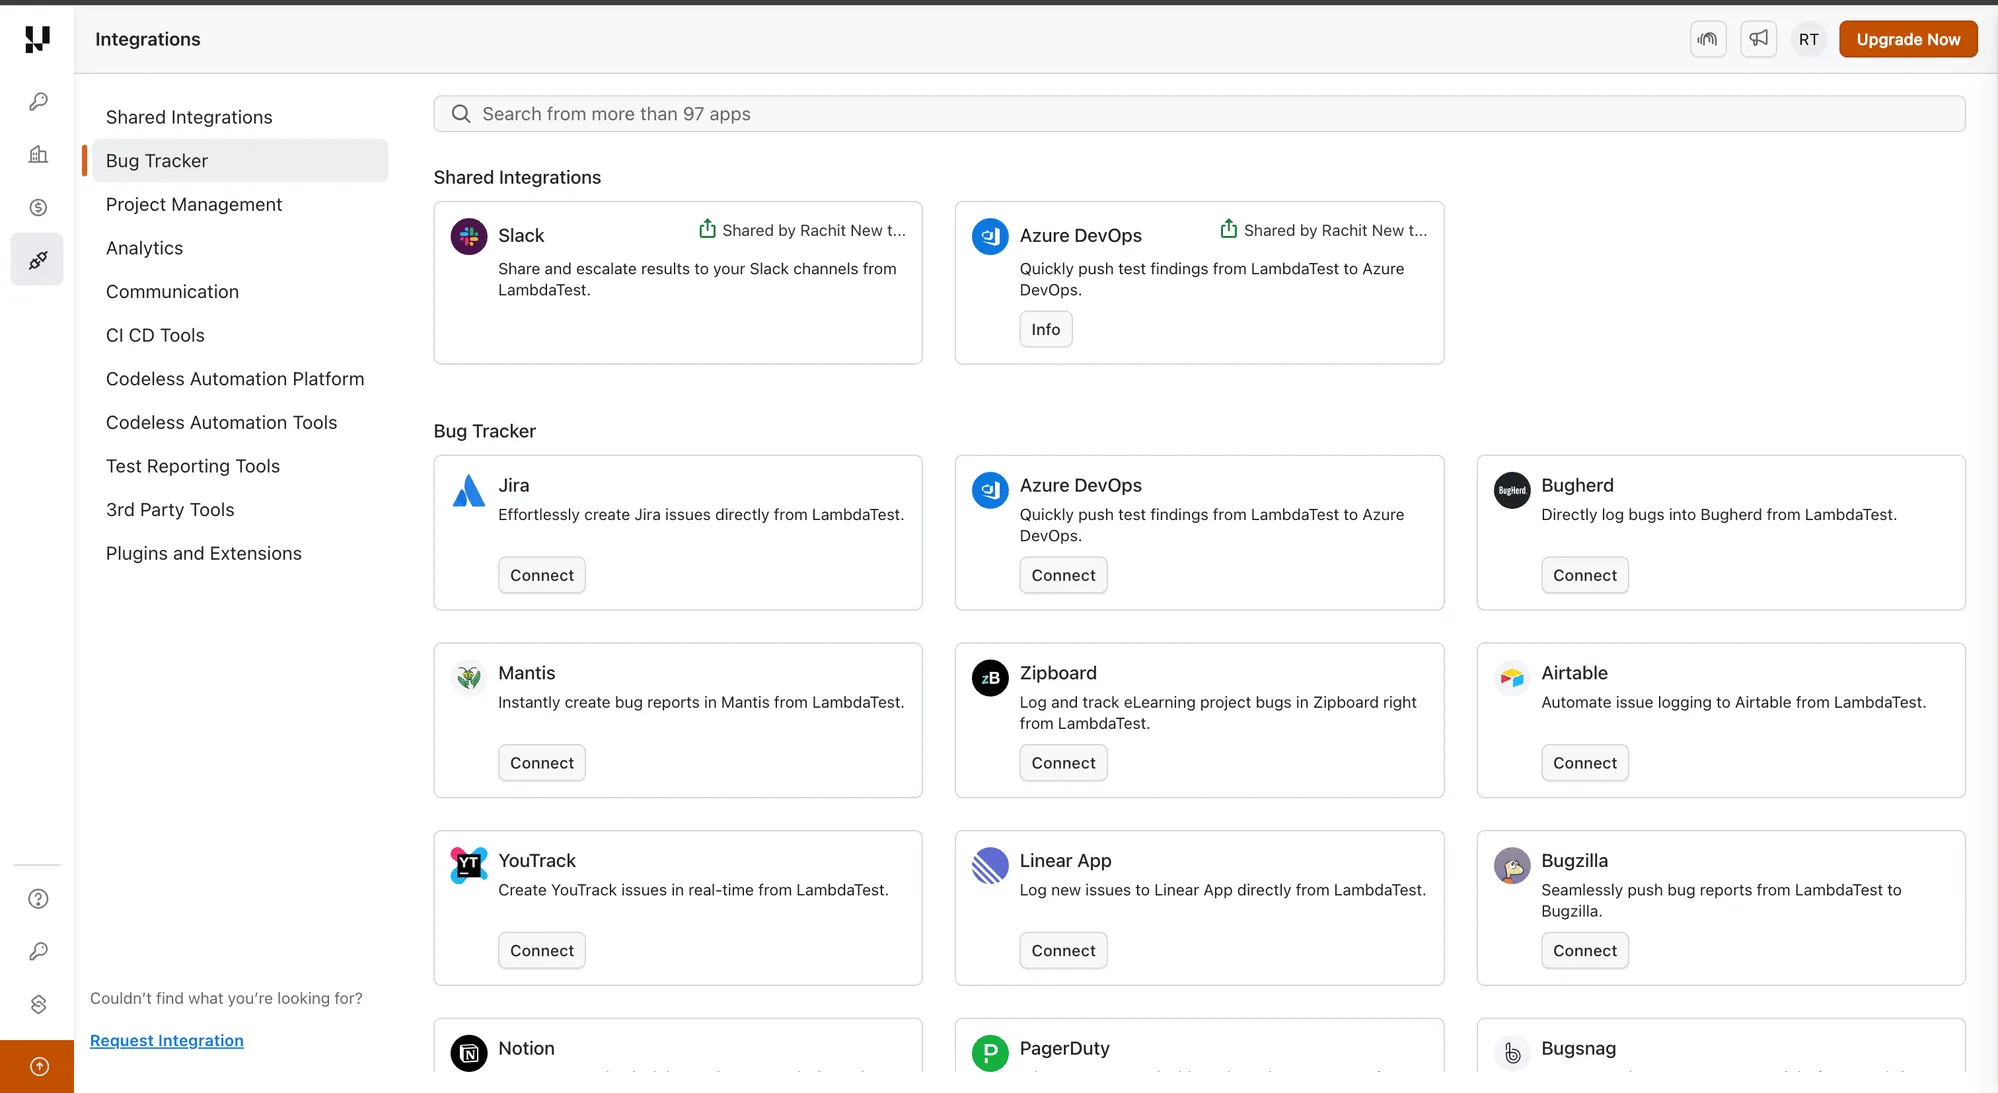Viewport: 1998px width, 1093px height.
Task: Connect the Airtable integration
Action: 1585,763
